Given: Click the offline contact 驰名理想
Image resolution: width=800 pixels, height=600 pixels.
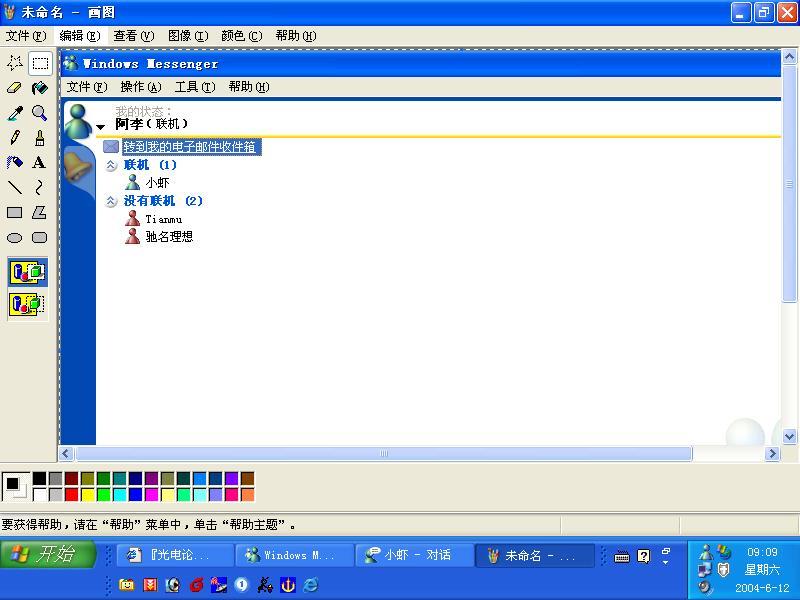Looking at the screenshot, I should click(x=169, y=237).
